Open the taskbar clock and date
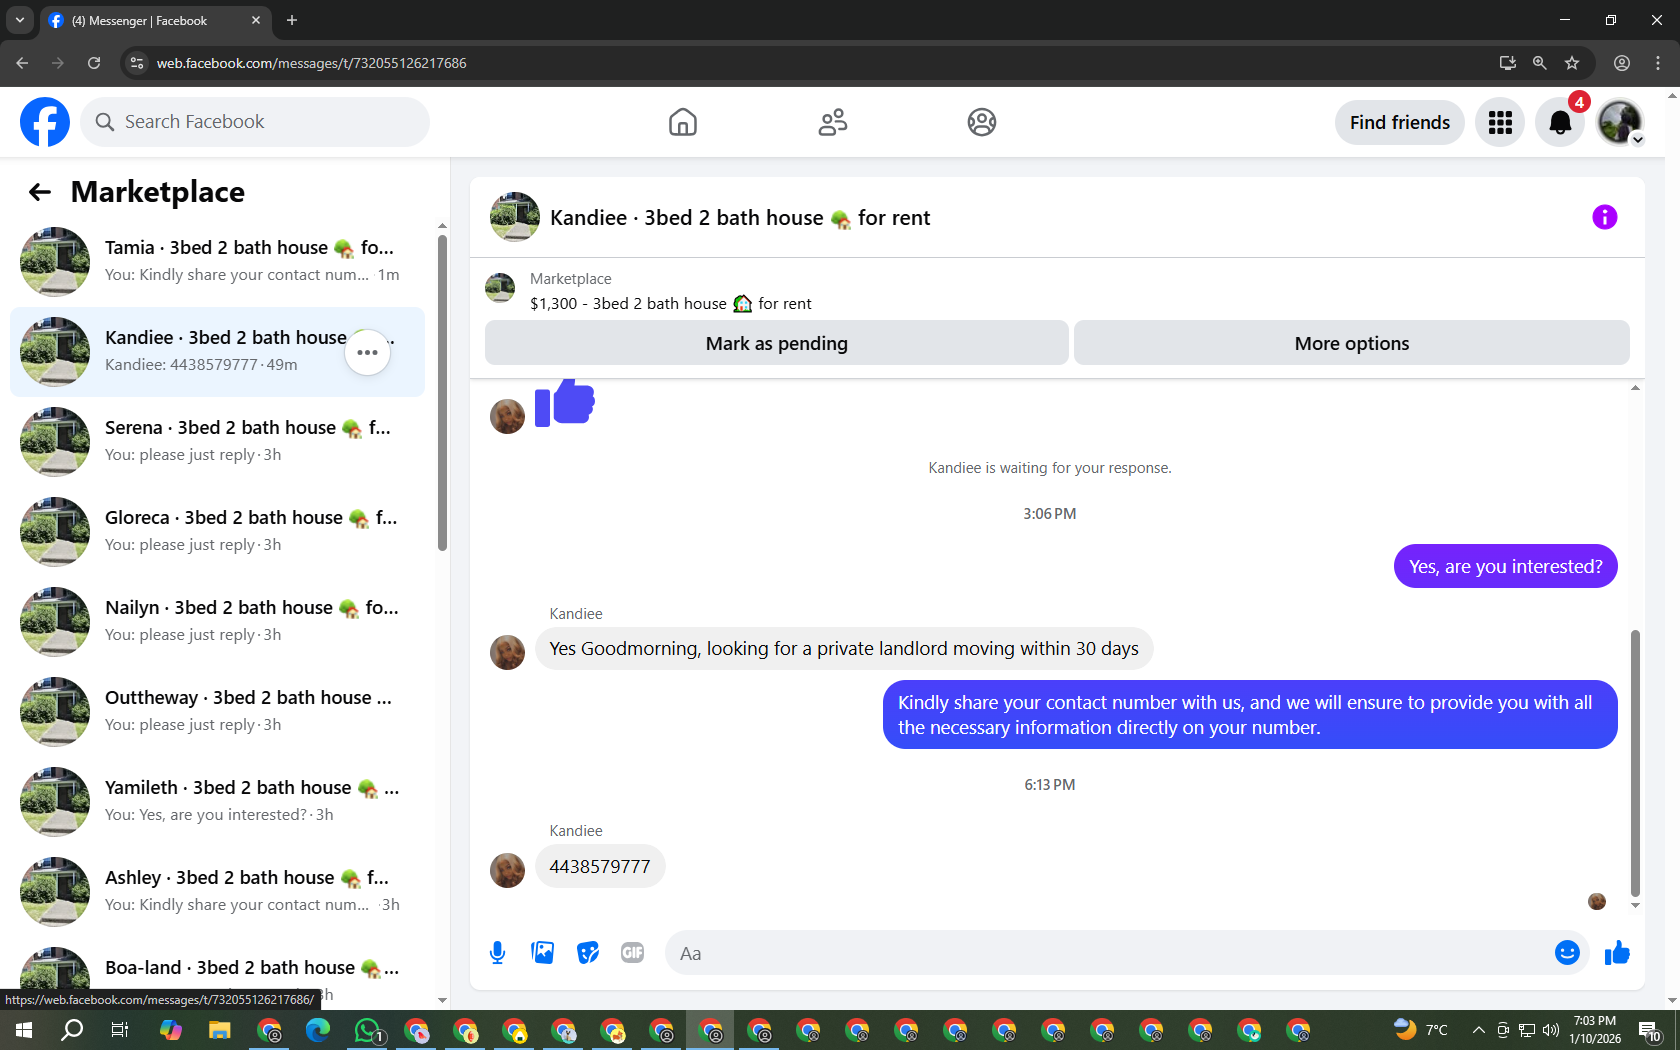The height and width of the screenshot is (1050, 1680). (1595, 1030)
